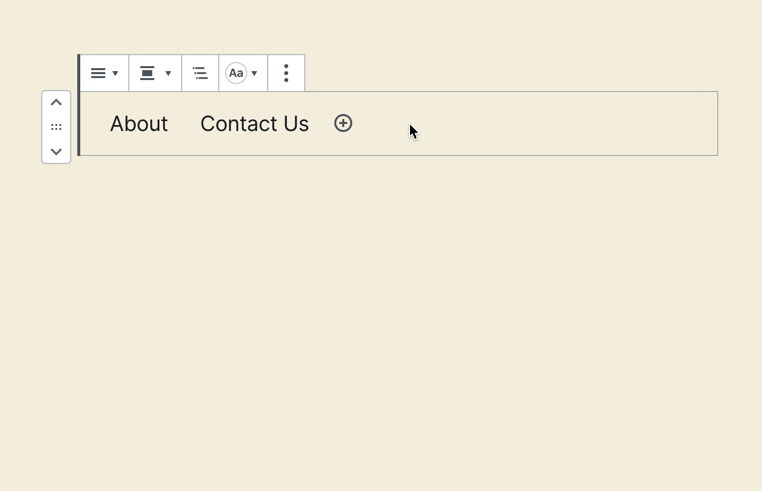Add a new menu item with plus

(x=343, y=123)
